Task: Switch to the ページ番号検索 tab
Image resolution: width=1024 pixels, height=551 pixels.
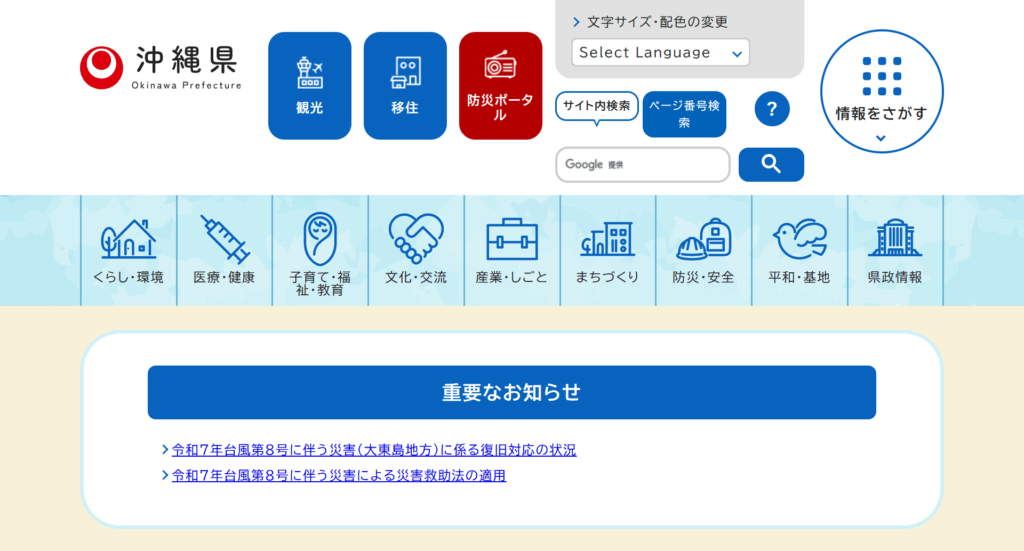Action: [684, 113]
